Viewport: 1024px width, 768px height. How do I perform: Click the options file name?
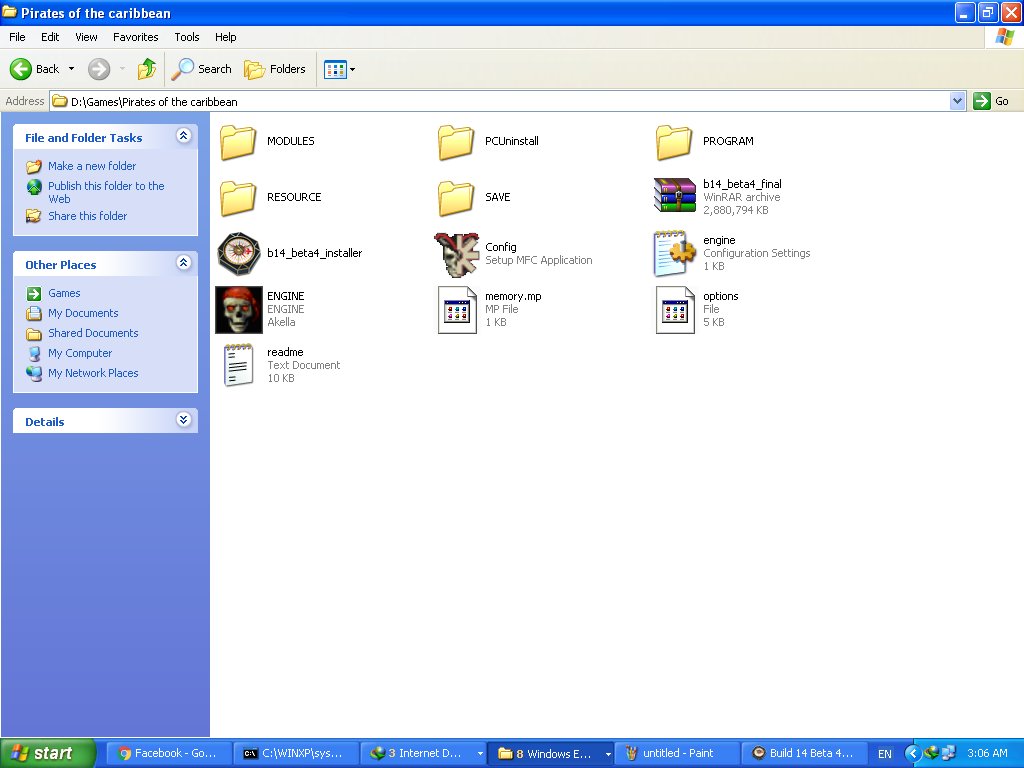tap(721, 296)
